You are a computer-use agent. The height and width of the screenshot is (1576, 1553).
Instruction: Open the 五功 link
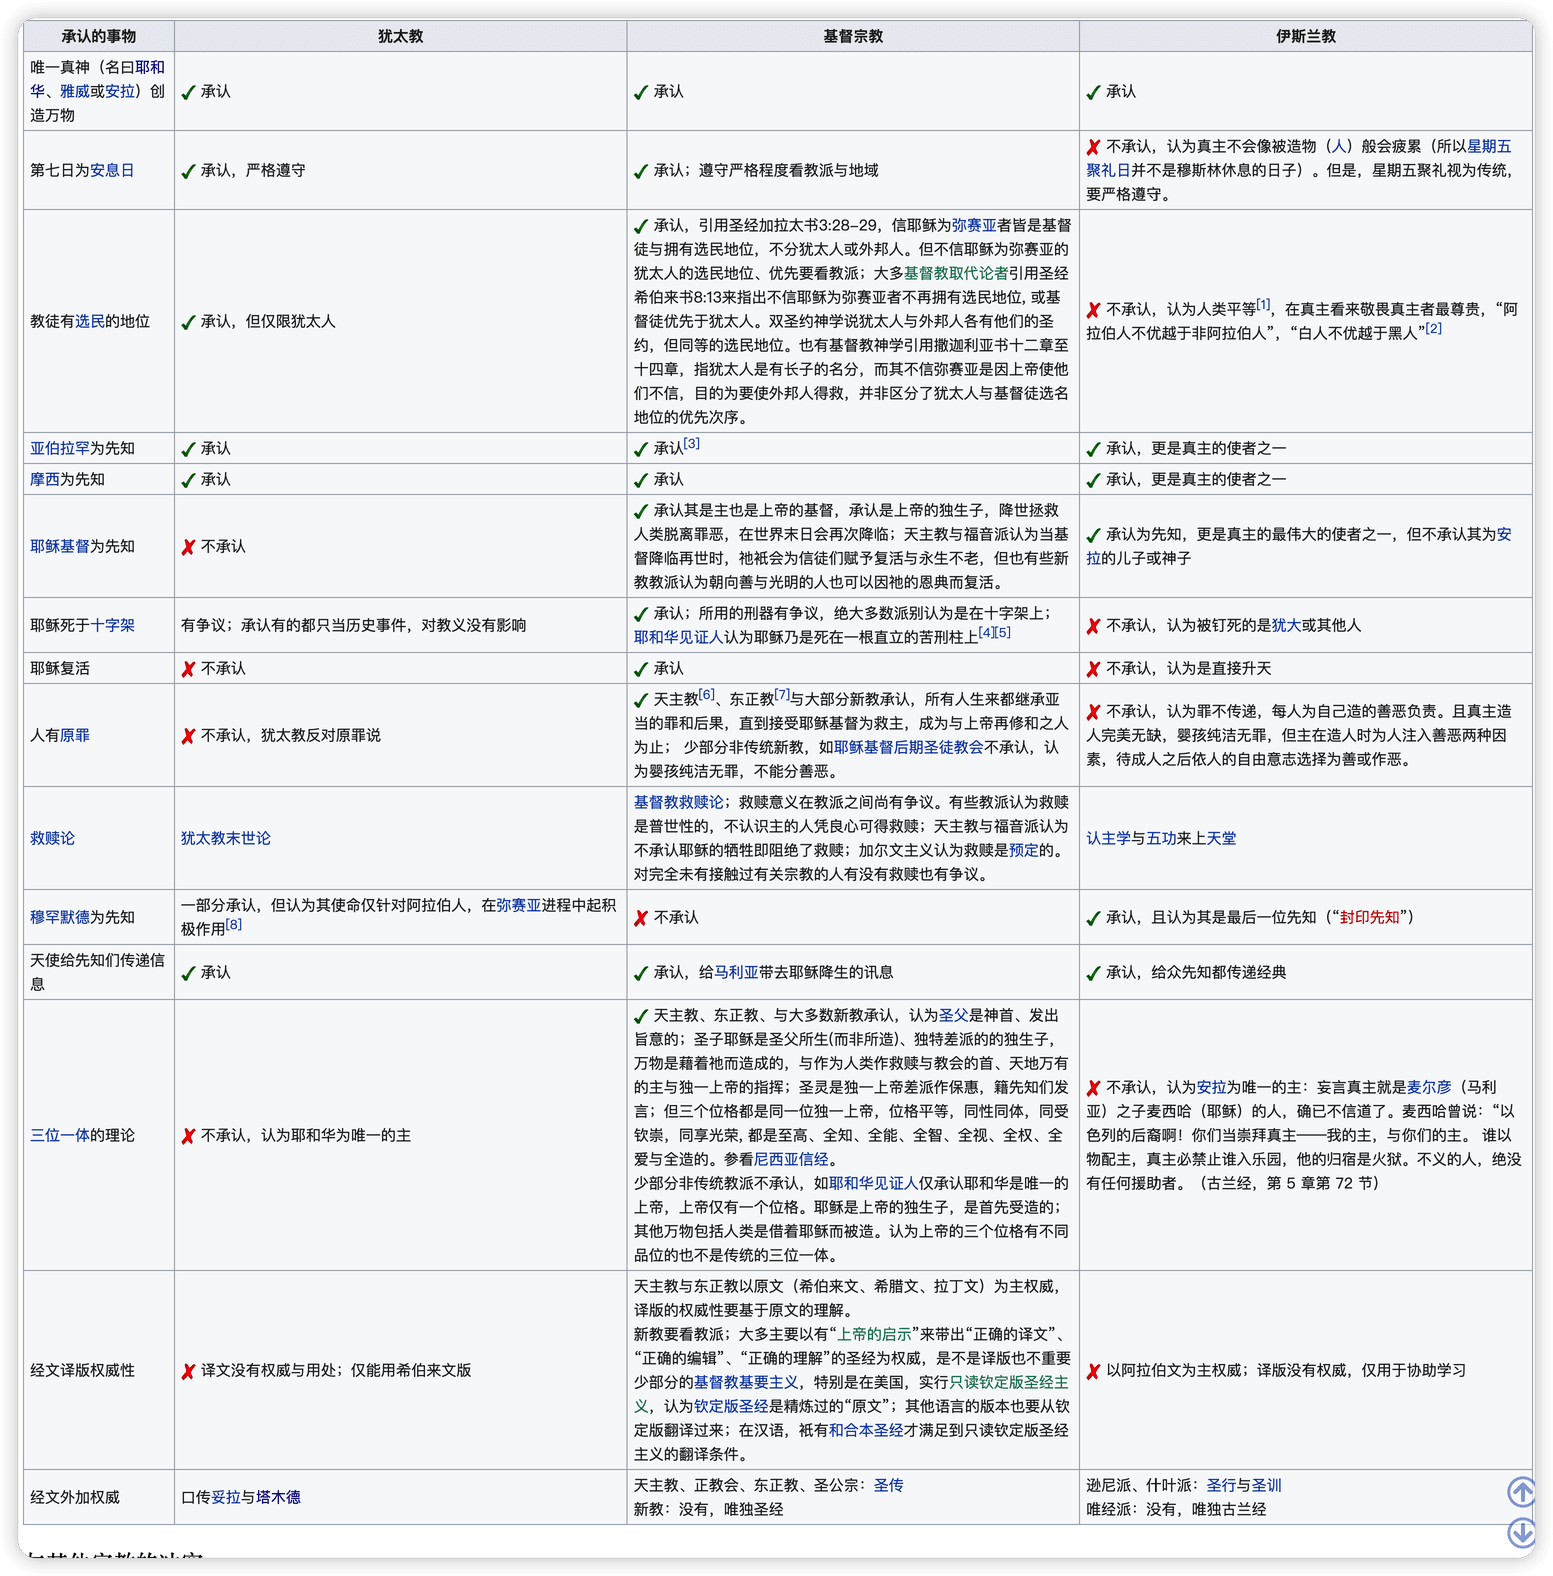click(1161, 838)
